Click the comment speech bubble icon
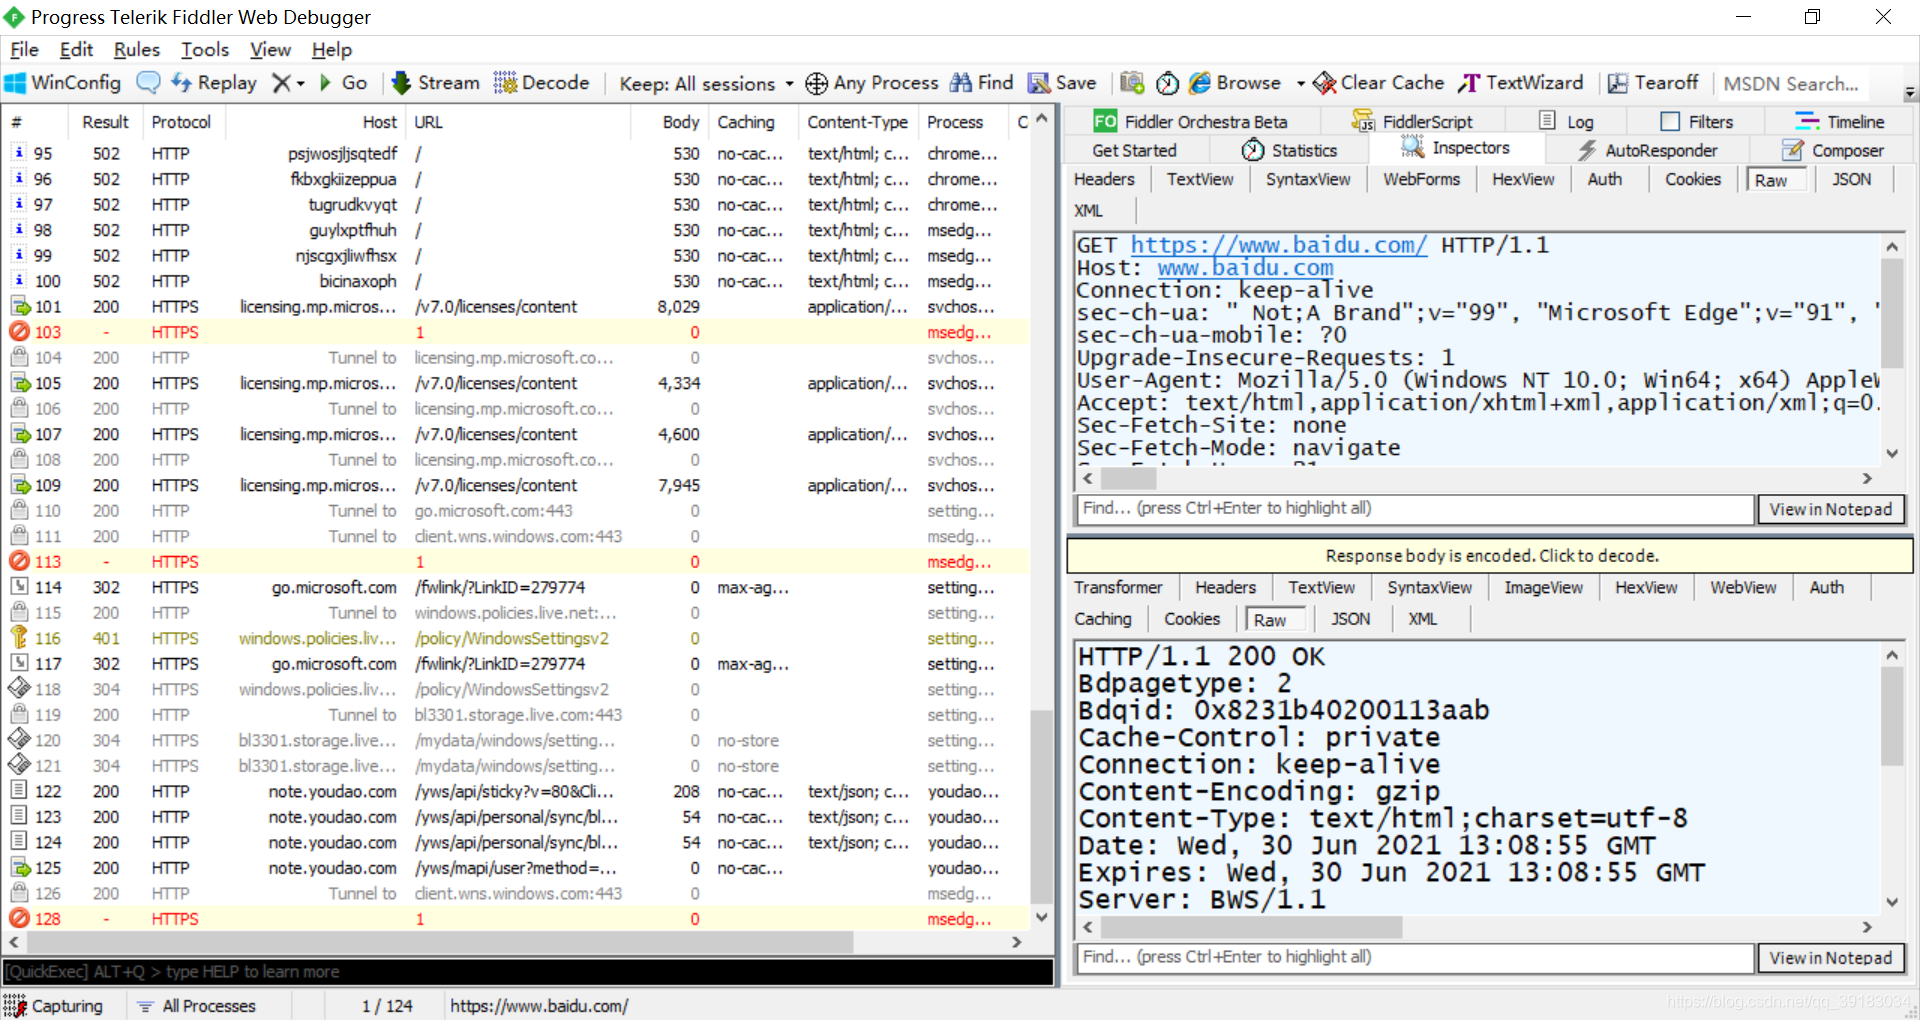1920x1020 pixels. [x=148, y=83]
